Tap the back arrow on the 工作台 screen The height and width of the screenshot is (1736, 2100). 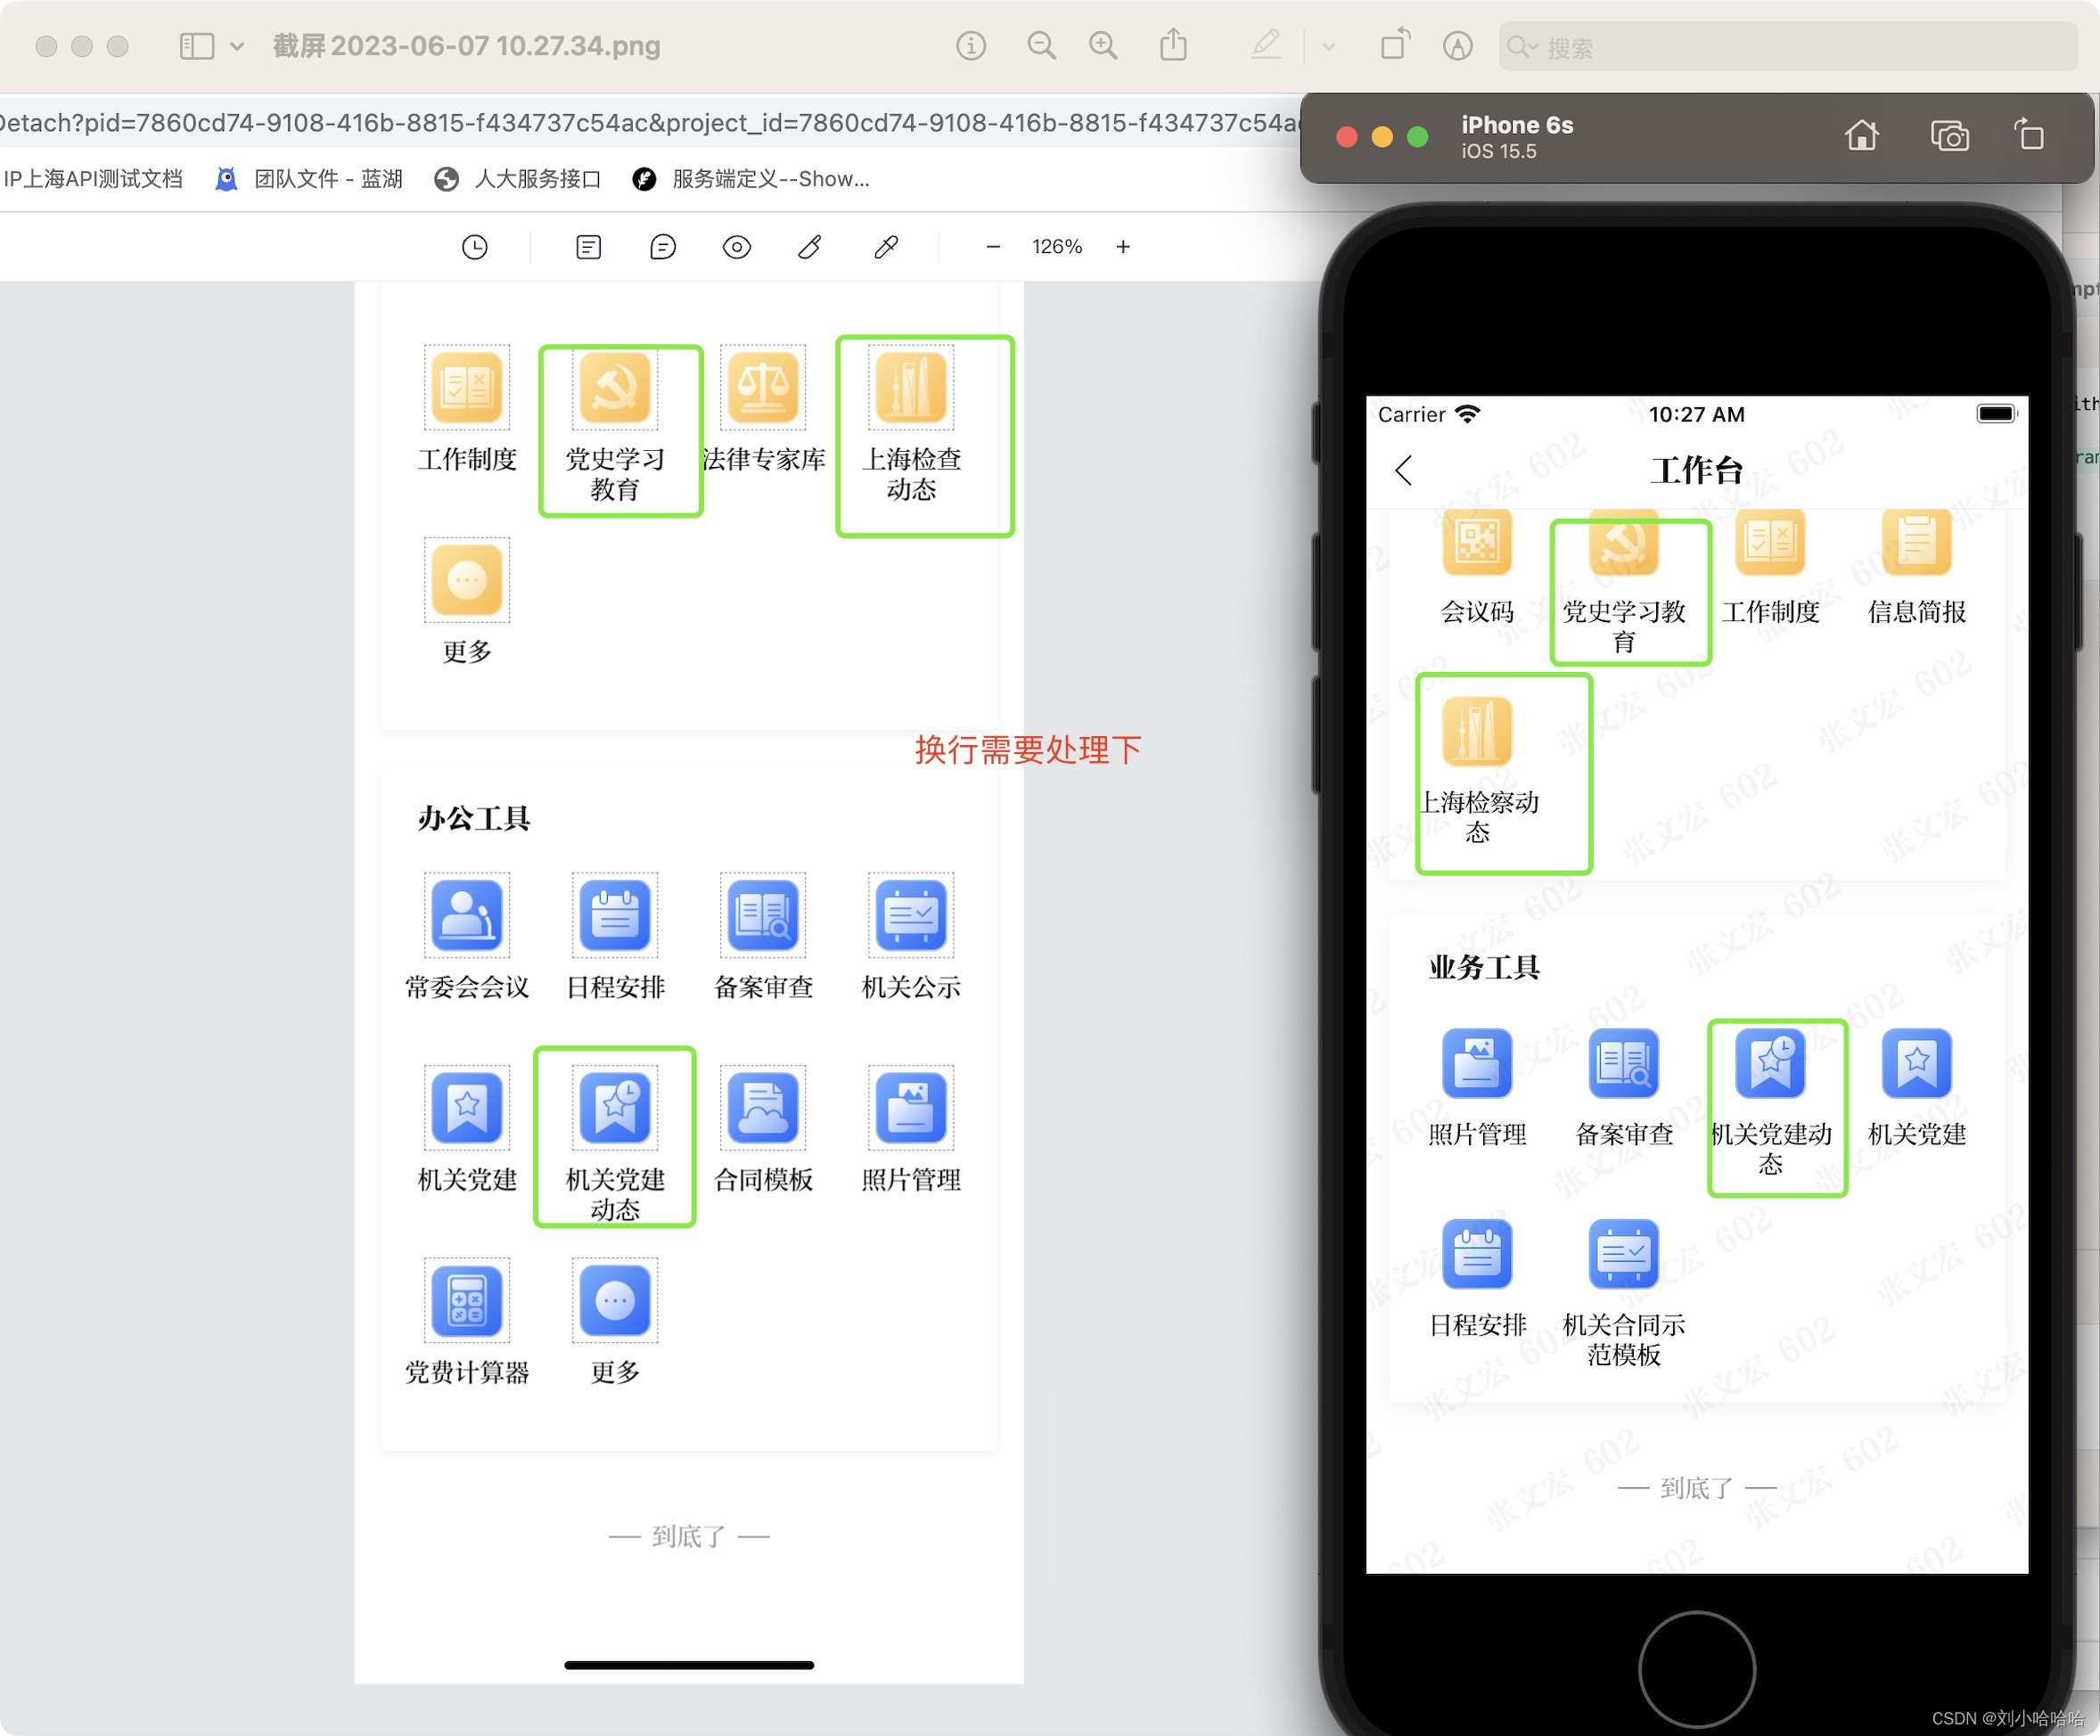pyautogui.click(x=1404, y=470)
